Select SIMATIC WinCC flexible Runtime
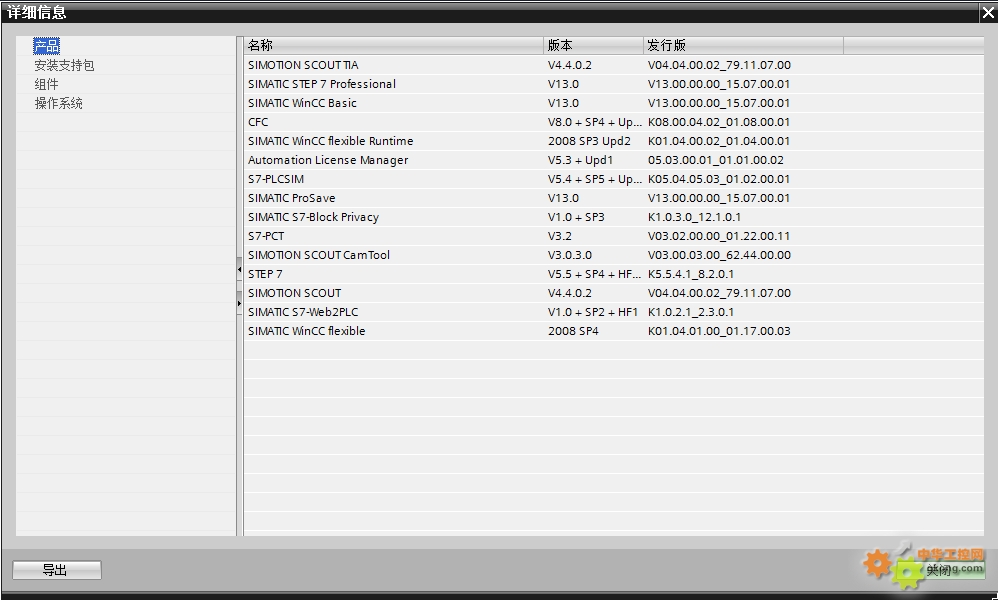This screenshot has width=998, height=600. (330, 141)
